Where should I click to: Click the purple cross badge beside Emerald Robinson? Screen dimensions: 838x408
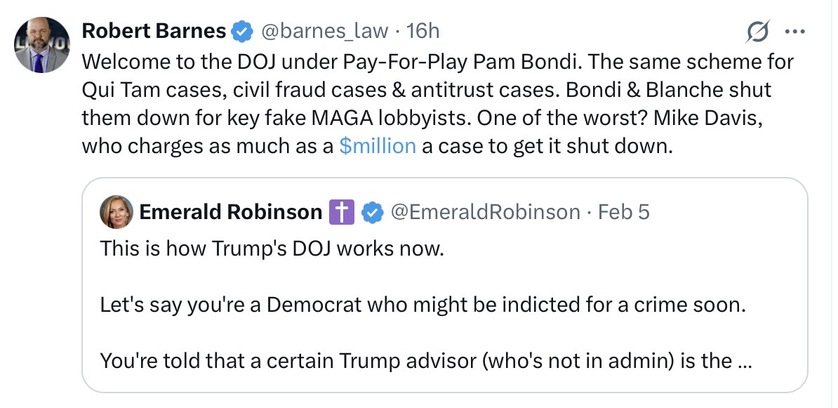[x=340, y=212]
